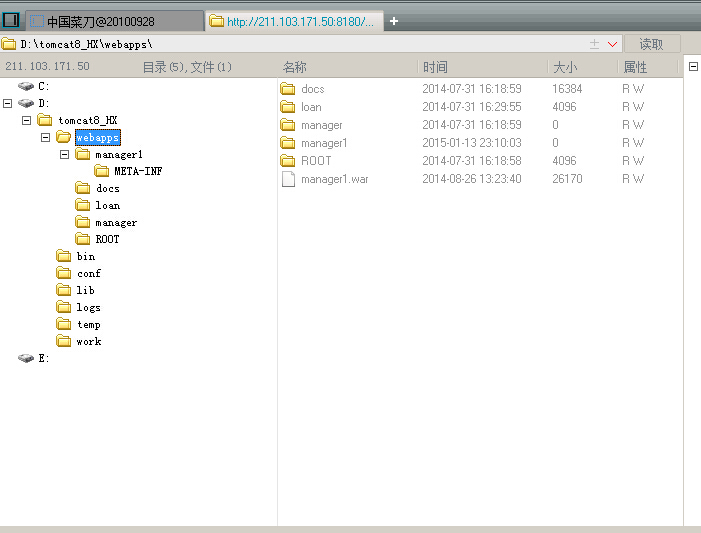Click size value 26170
The image size is (701, 533).
click(567, 179)
